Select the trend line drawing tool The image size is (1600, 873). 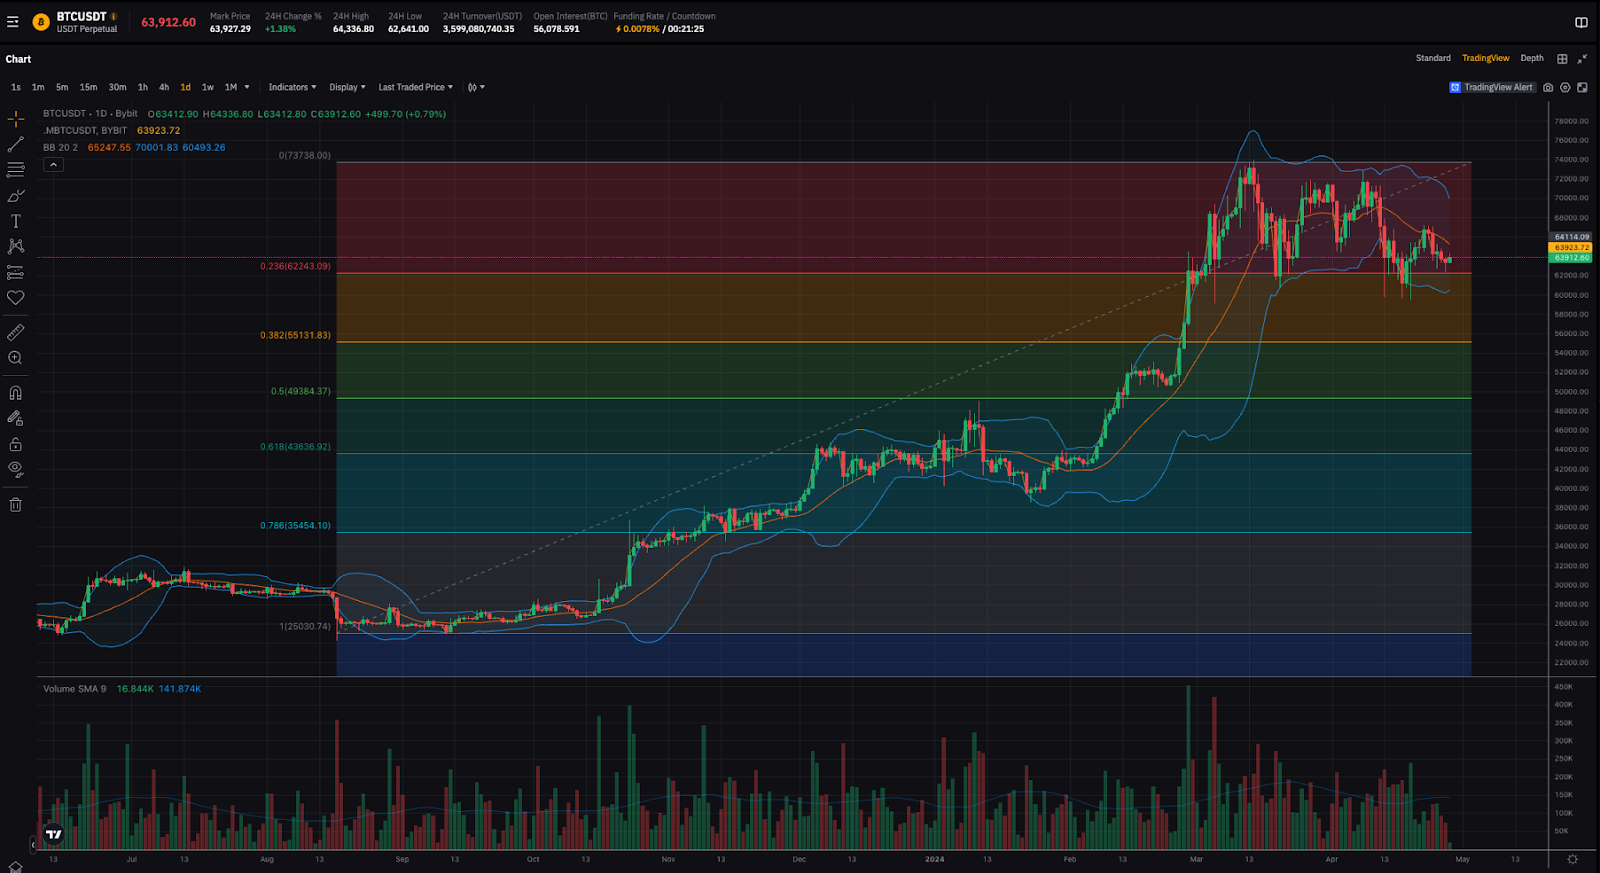[x=15, y=145]
